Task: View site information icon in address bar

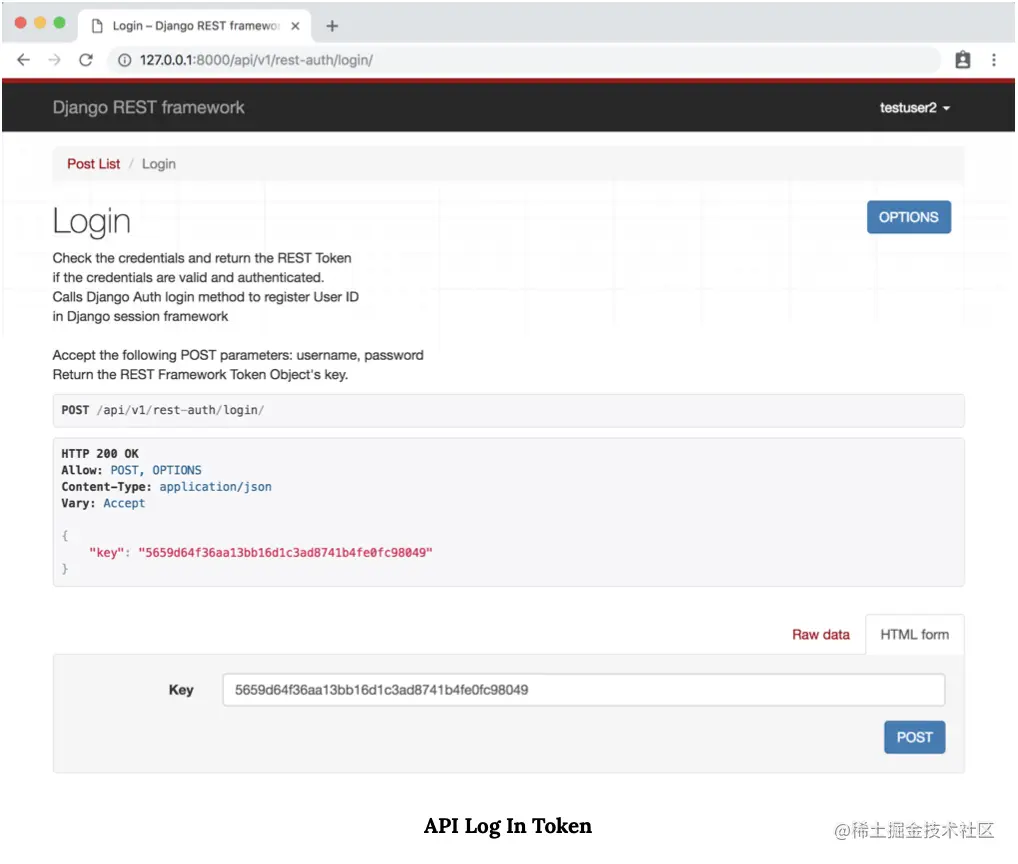Action: (124, 60)
